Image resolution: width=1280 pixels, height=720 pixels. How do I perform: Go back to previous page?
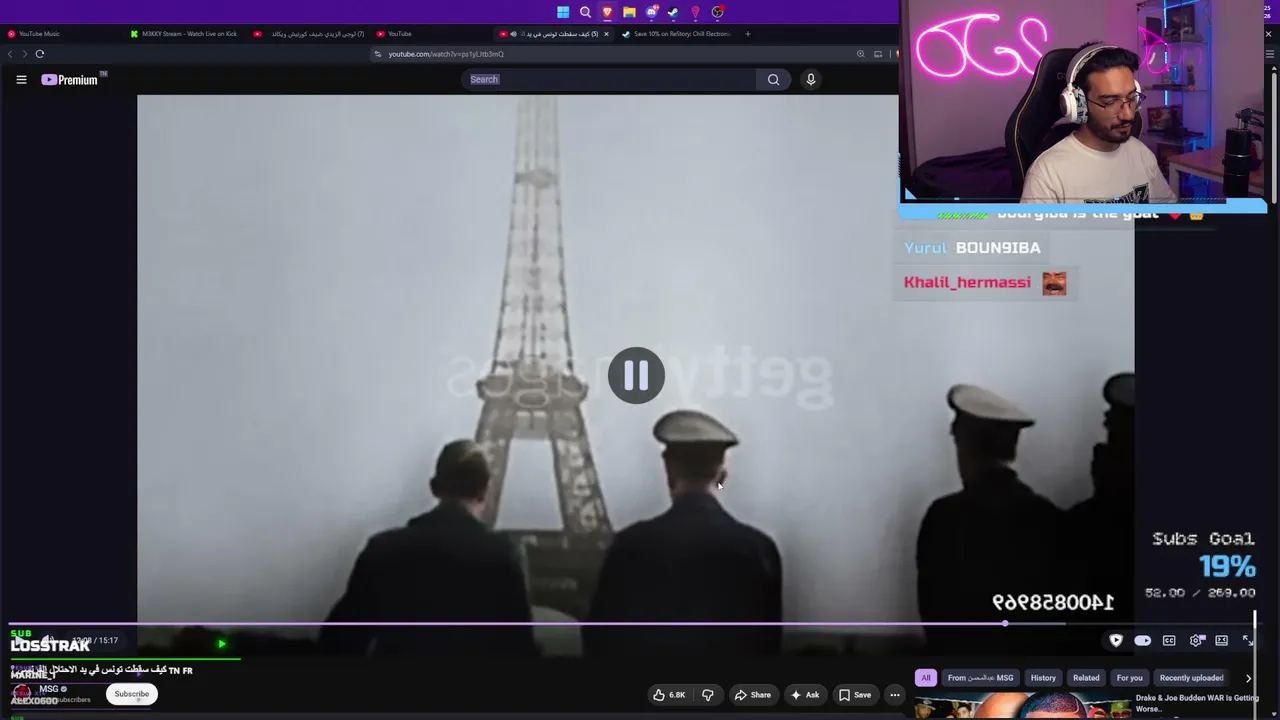pos(10,54)
